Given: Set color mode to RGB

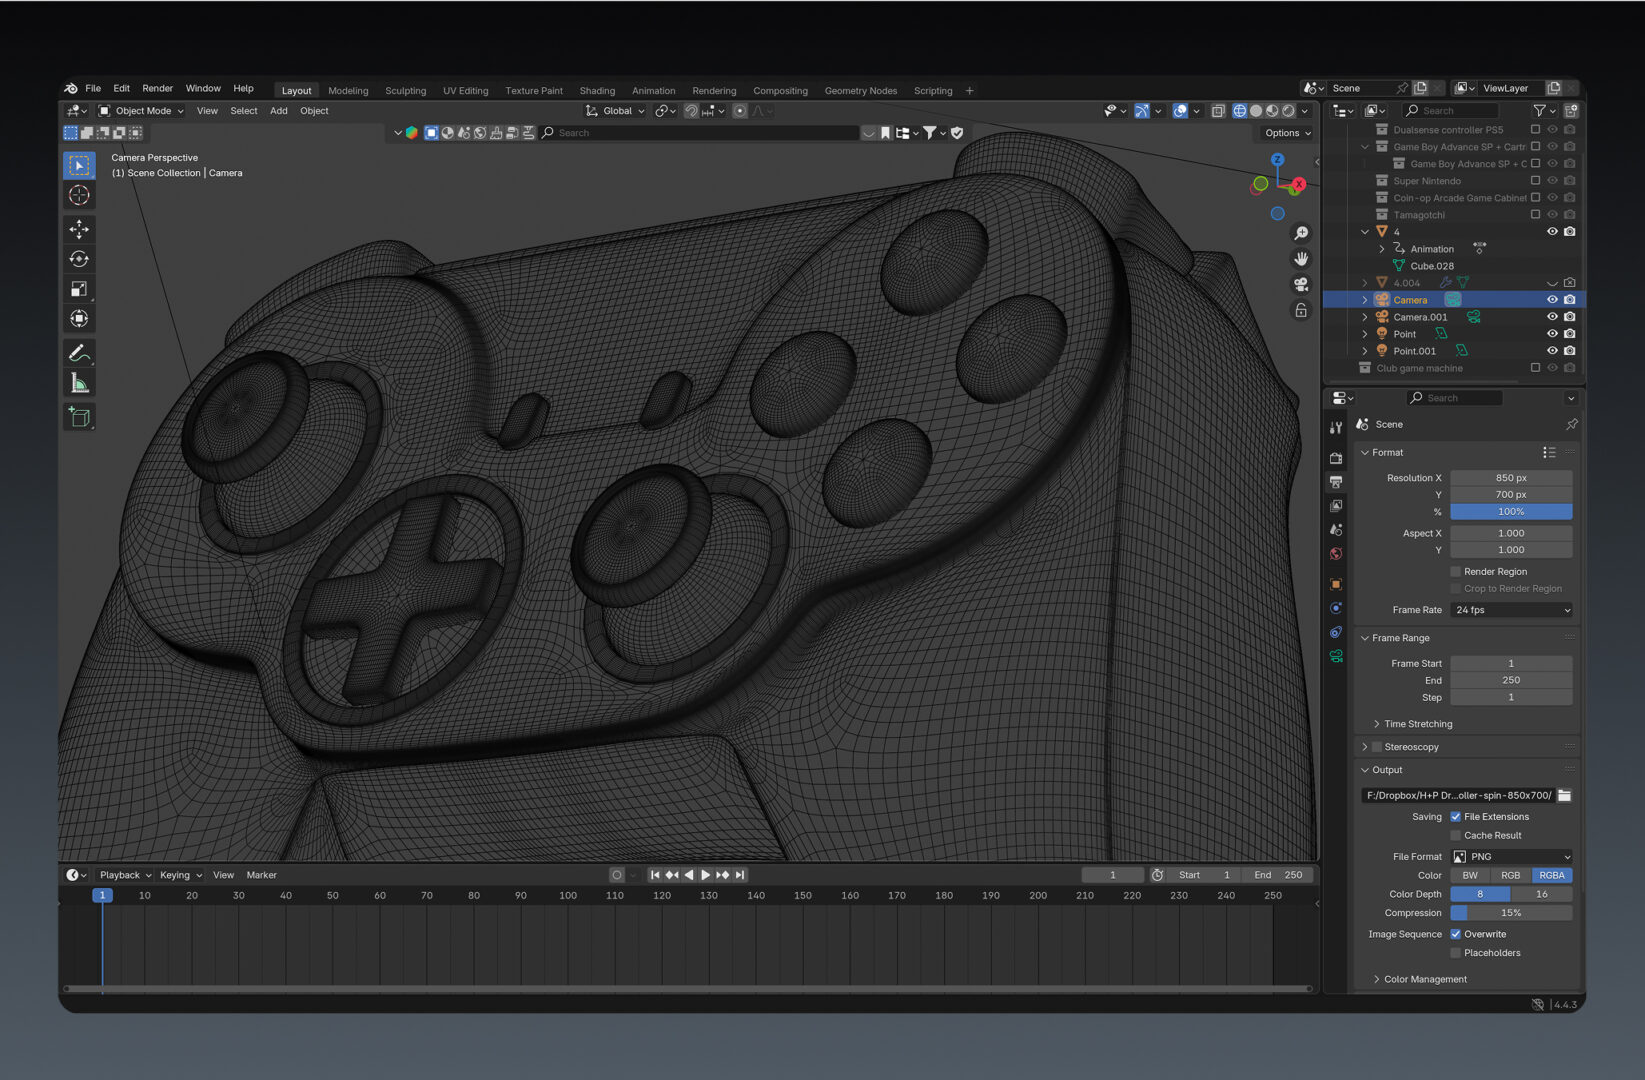Looking at the screenshot, I should click(x=1510, y=875).
